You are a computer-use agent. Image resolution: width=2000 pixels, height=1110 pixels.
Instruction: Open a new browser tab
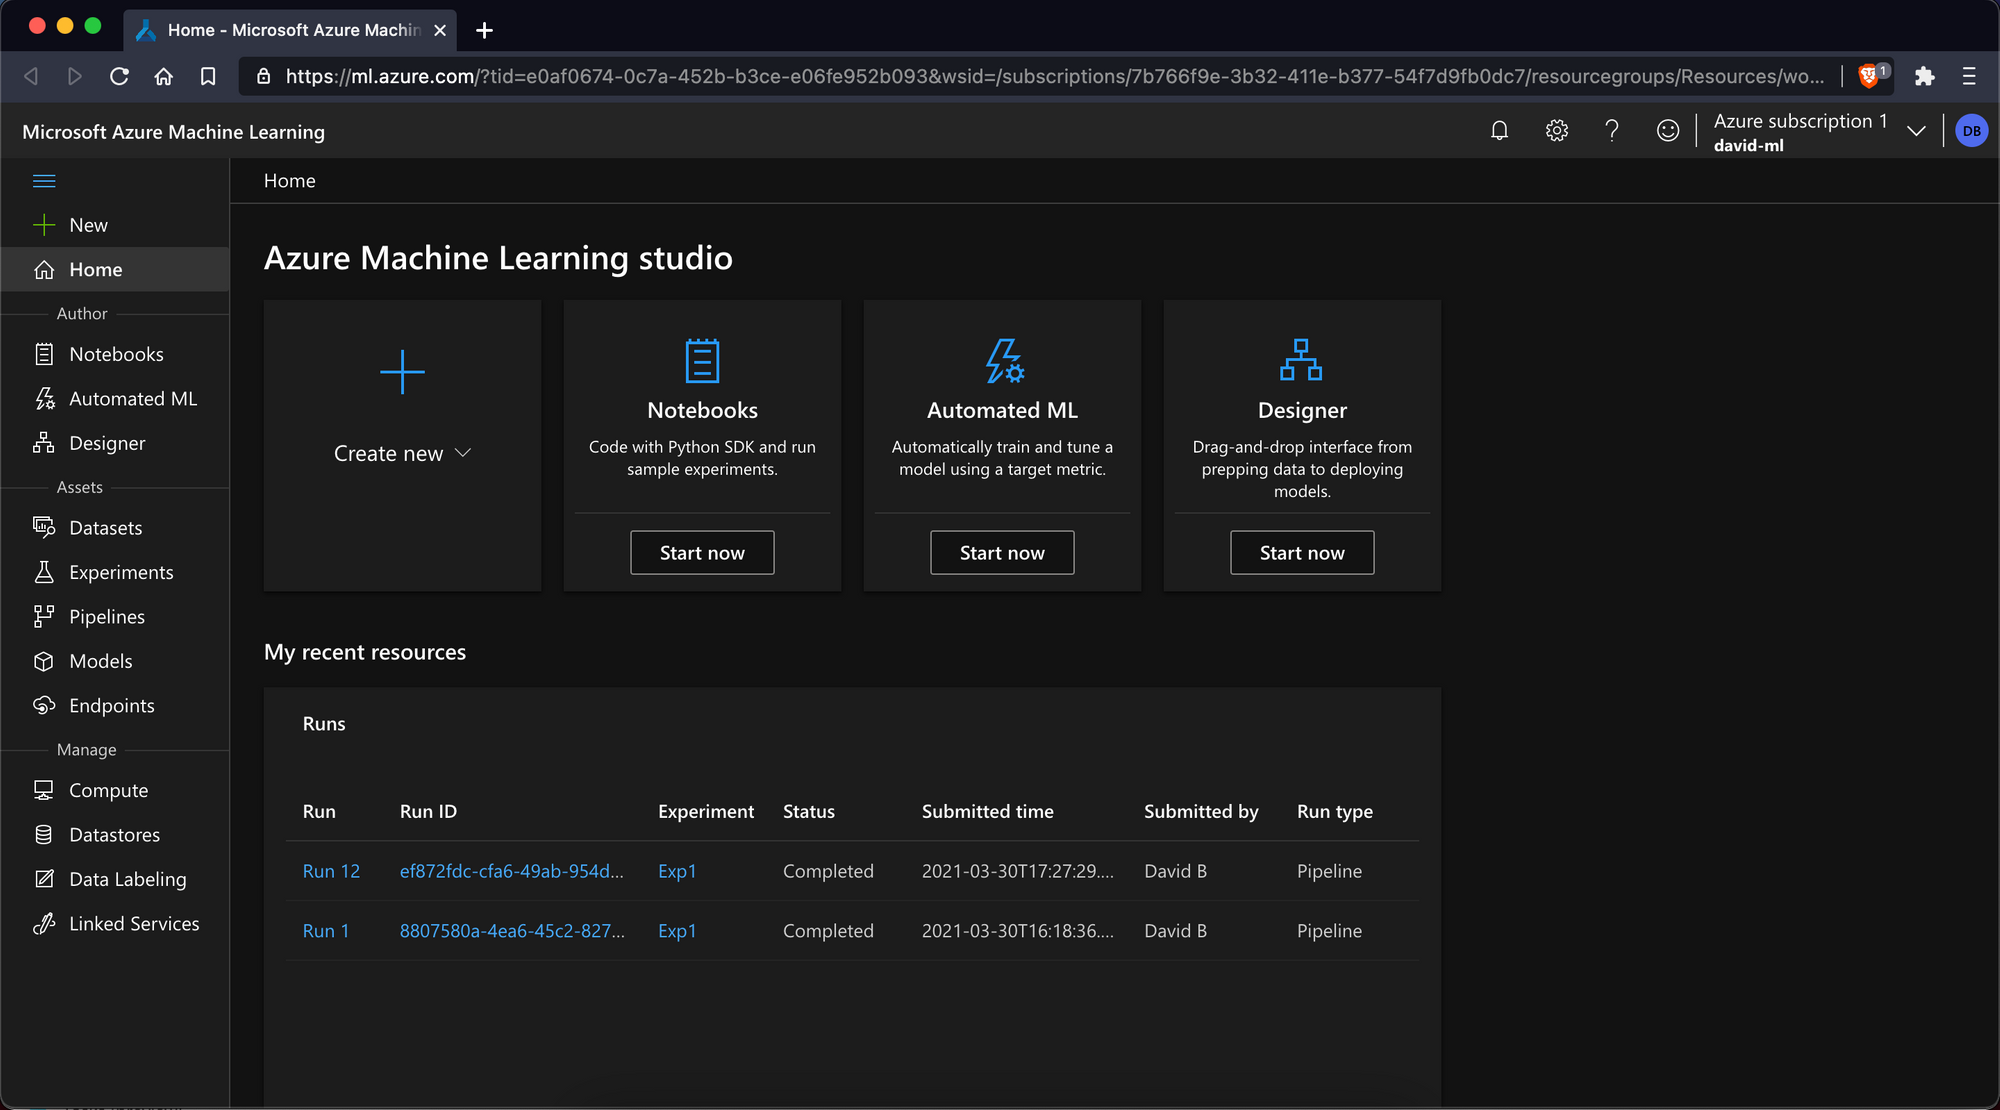[x=484, y=30]
